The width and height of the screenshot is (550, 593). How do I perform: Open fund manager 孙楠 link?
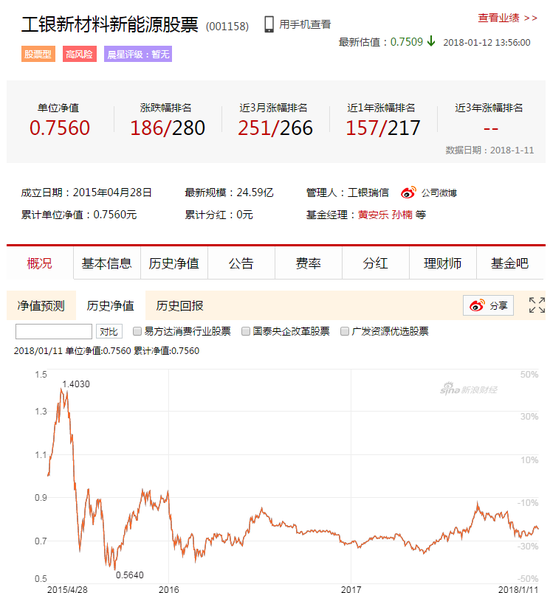pyautogui.click(x=402, y=214)
